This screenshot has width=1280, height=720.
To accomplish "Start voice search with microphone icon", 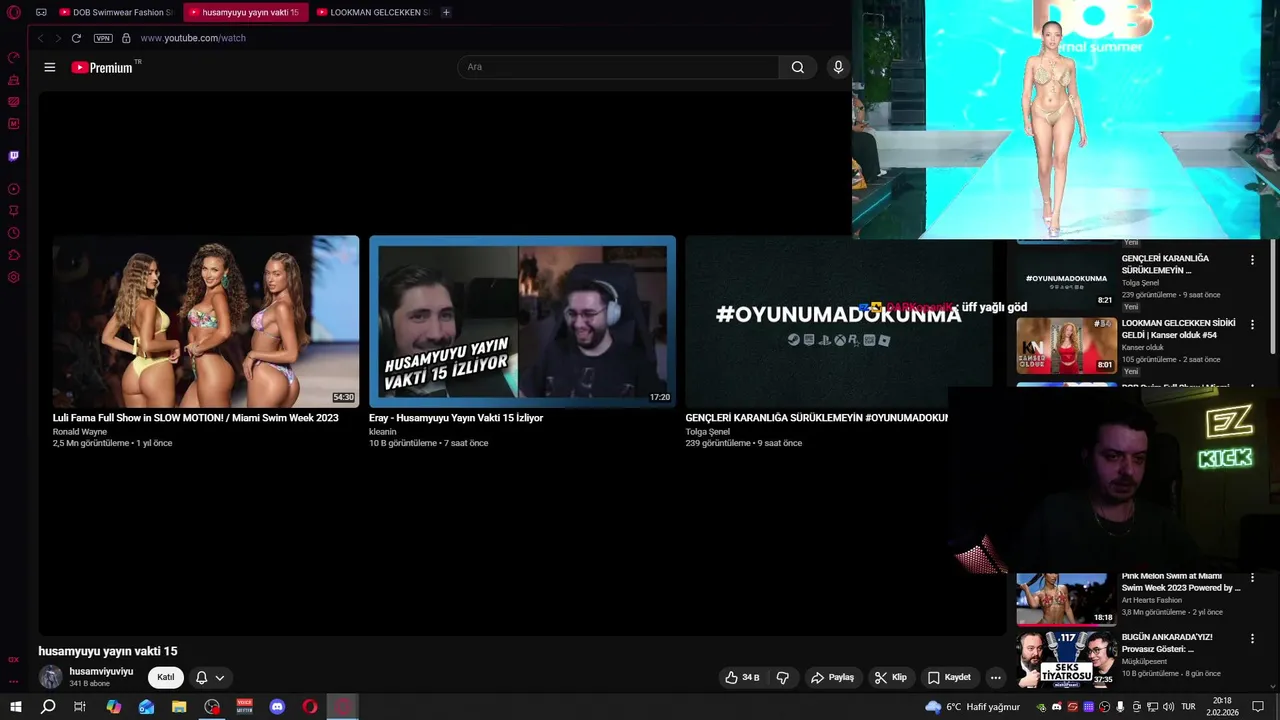I will 838,67.
